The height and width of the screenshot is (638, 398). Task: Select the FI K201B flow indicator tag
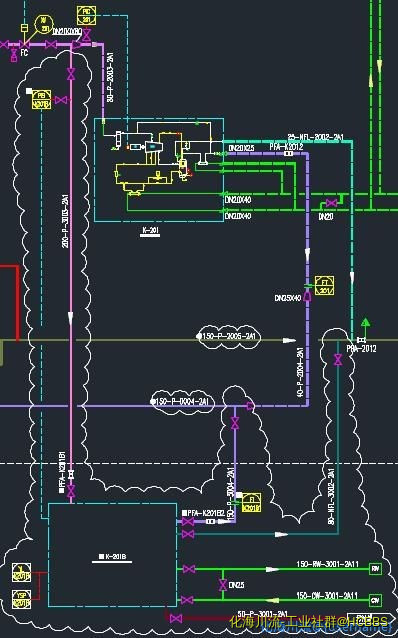coord(251,503)
